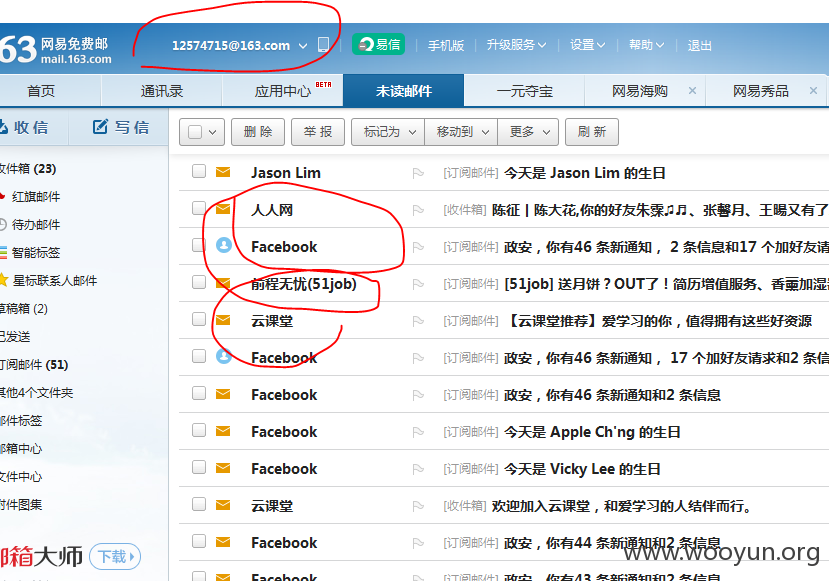829x581 pixels.
Task: Check the 欢迎加入云课堂 email checkbox
Action: [x=199, y=504]
